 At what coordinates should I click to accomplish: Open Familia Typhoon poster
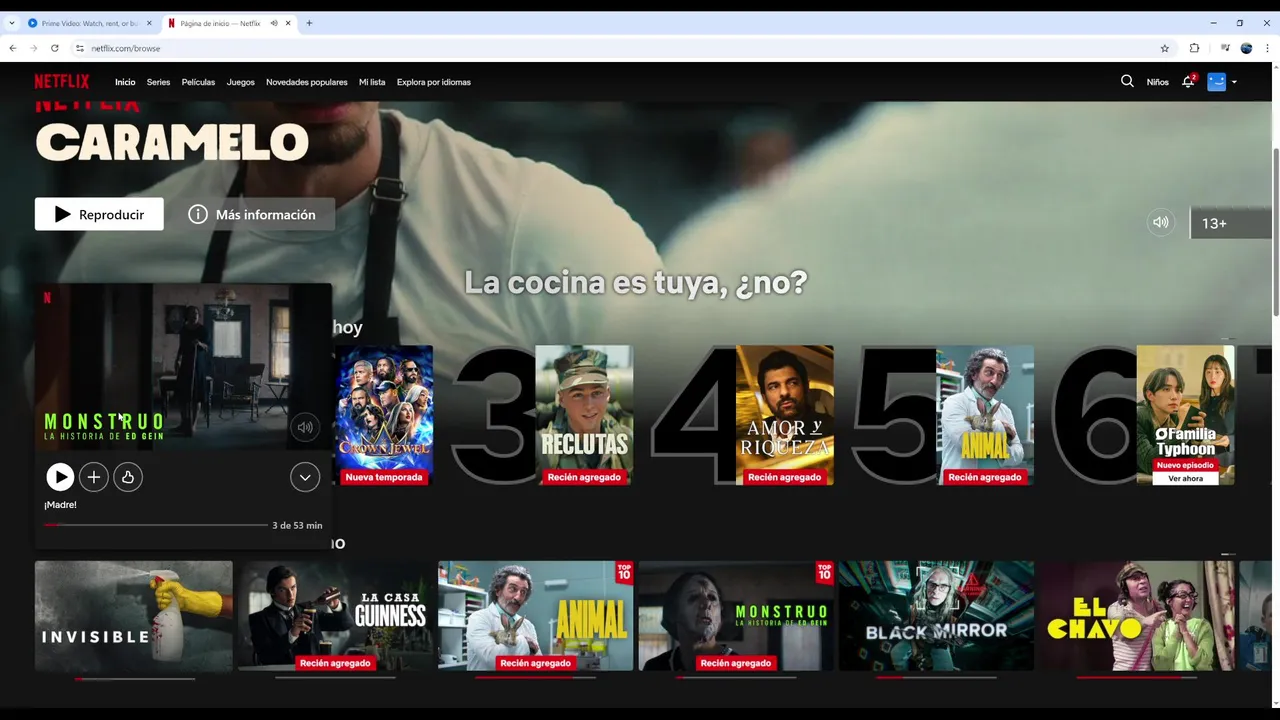pyautogui.click(x=1185, y=415)
